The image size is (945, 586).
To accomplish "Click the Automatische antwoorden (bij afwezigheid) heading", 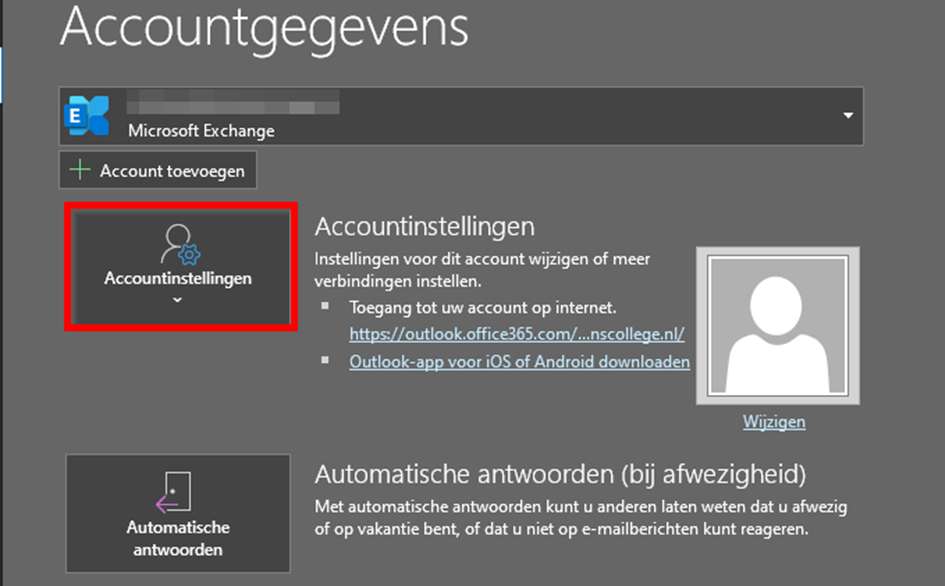I will point(560,474).
